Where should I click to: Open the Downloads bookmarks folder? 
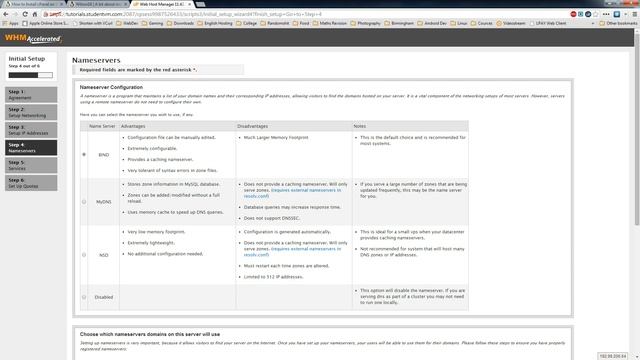[180, 24]
